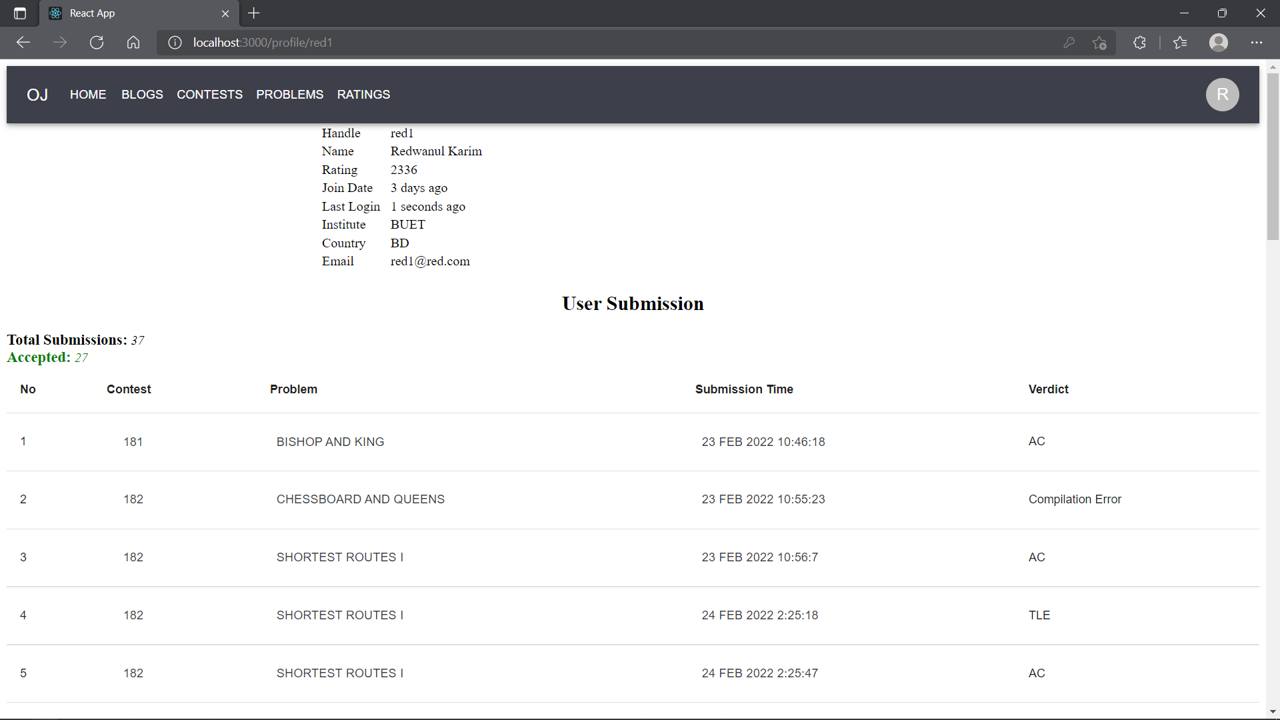The height and width of the screenshot is (720, 1280).
Task: Go to browser home page
Action: 133,42
